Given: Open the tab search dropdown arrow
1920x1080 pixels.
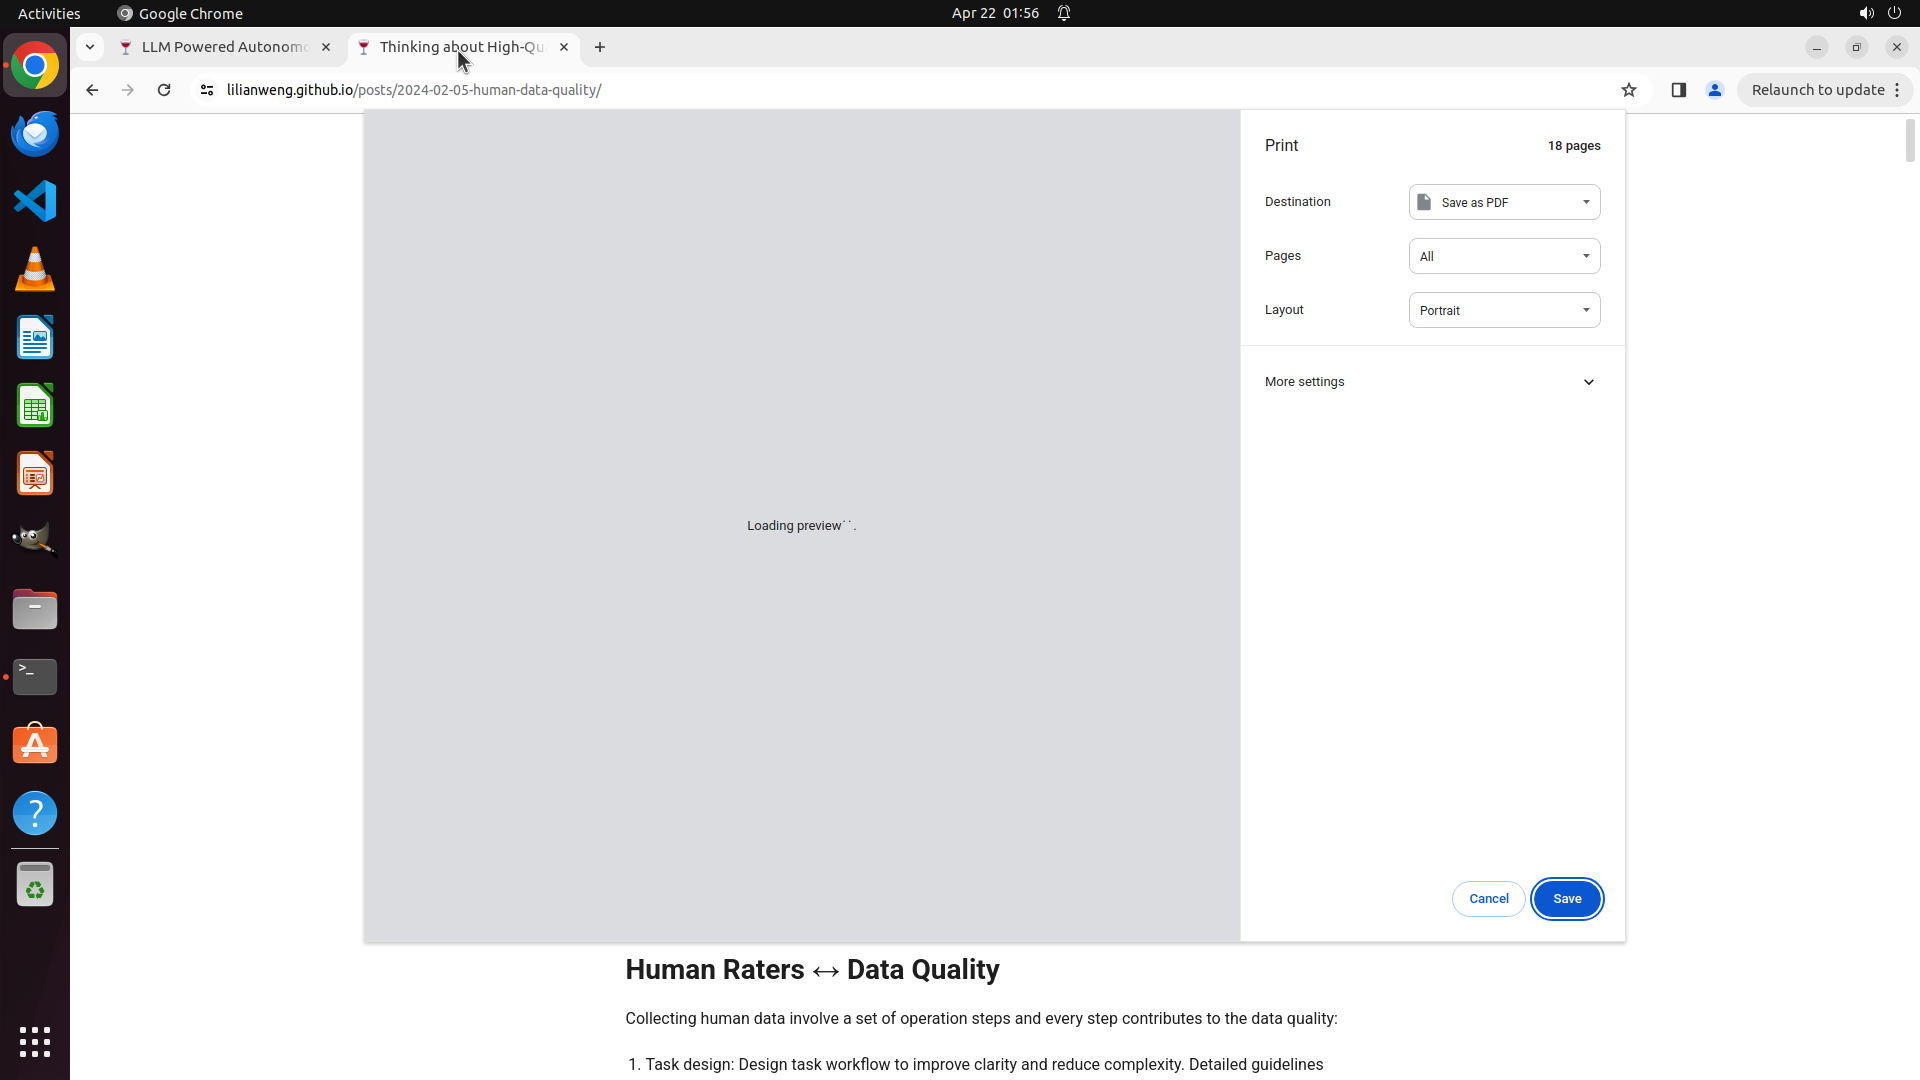Looking at the screenshot, I should pos(90,47).
